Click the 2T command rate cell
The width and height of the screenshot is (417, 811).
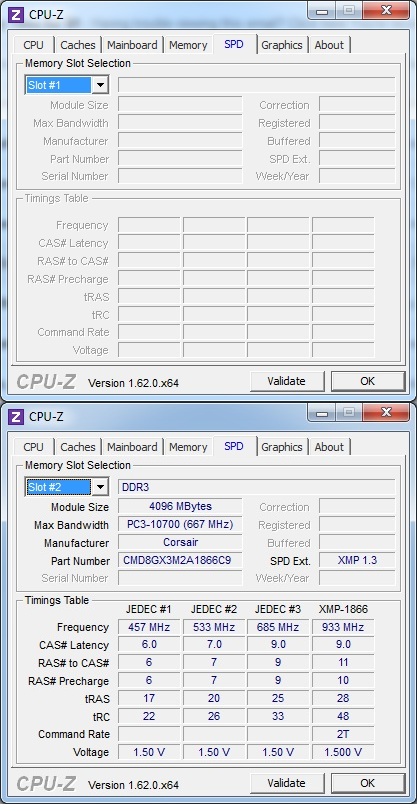343,734
